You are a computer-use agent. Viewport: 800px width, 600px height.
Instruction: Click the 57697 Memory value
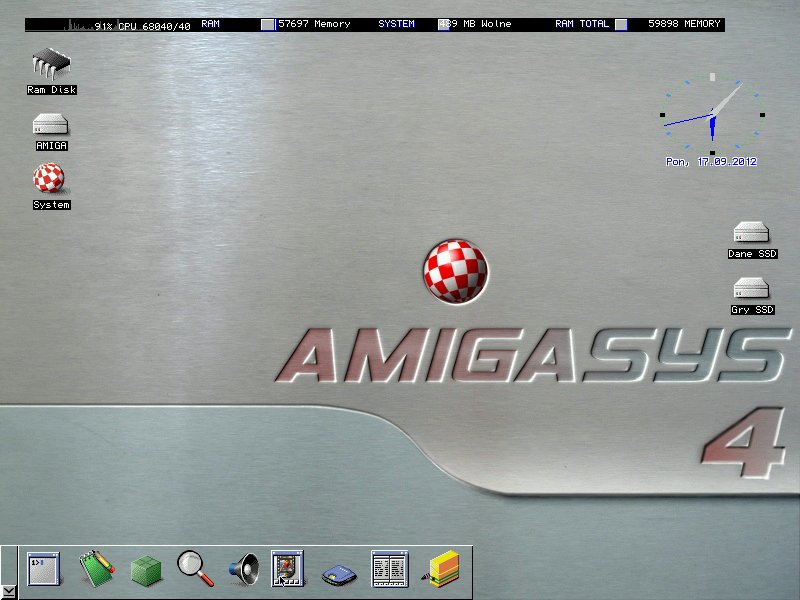tap(314, 23)
